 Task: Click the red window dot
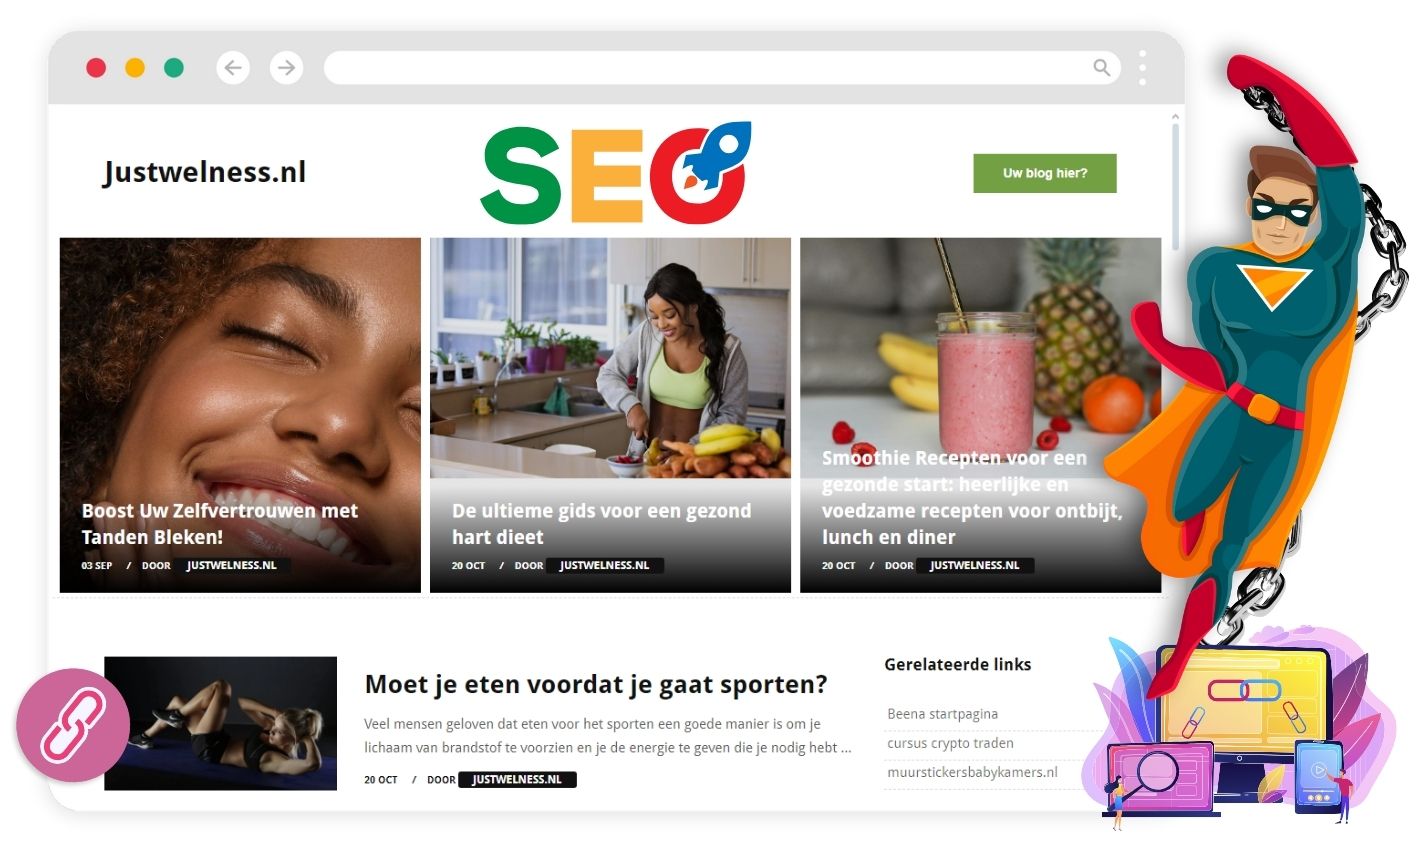[96, 68]
